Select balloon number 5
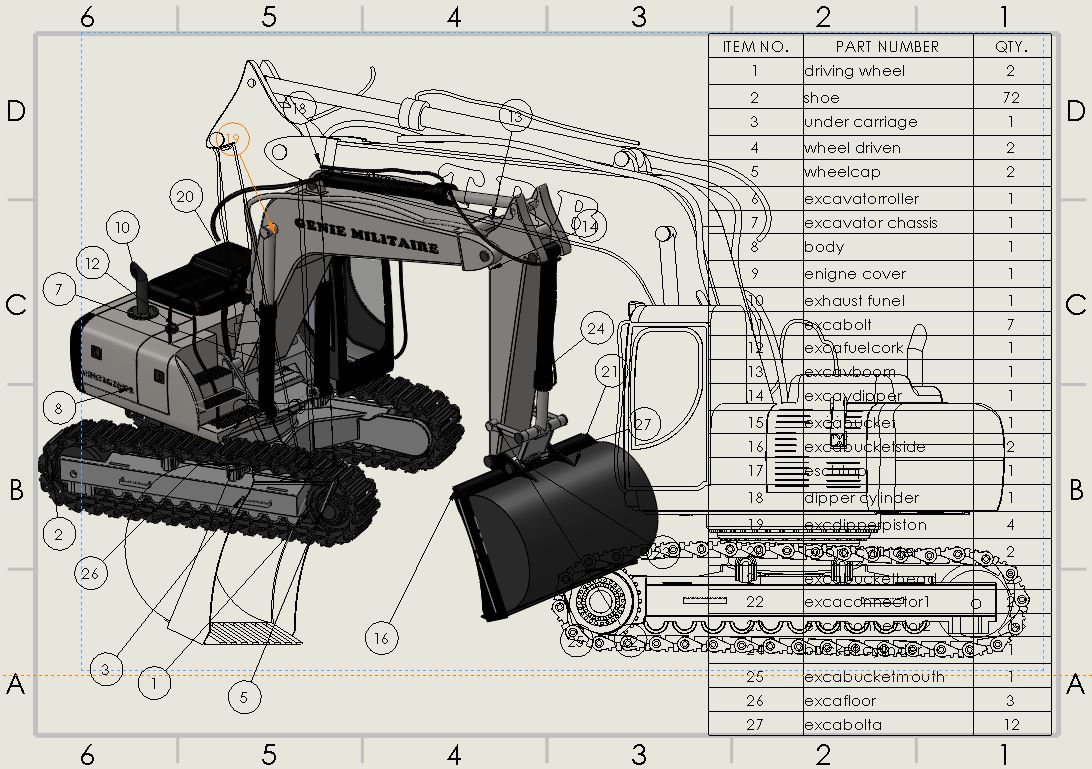 tap(244, 697)
